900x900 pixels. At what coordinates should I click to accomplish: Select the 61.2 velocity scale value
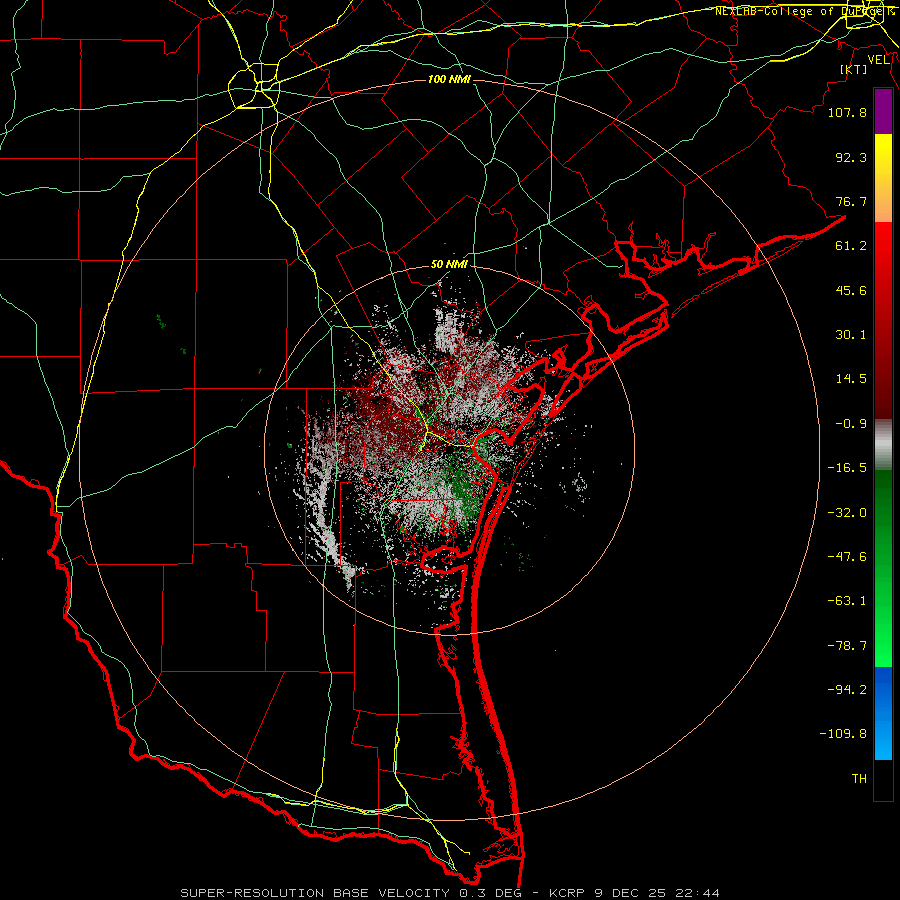coord(851,246)
